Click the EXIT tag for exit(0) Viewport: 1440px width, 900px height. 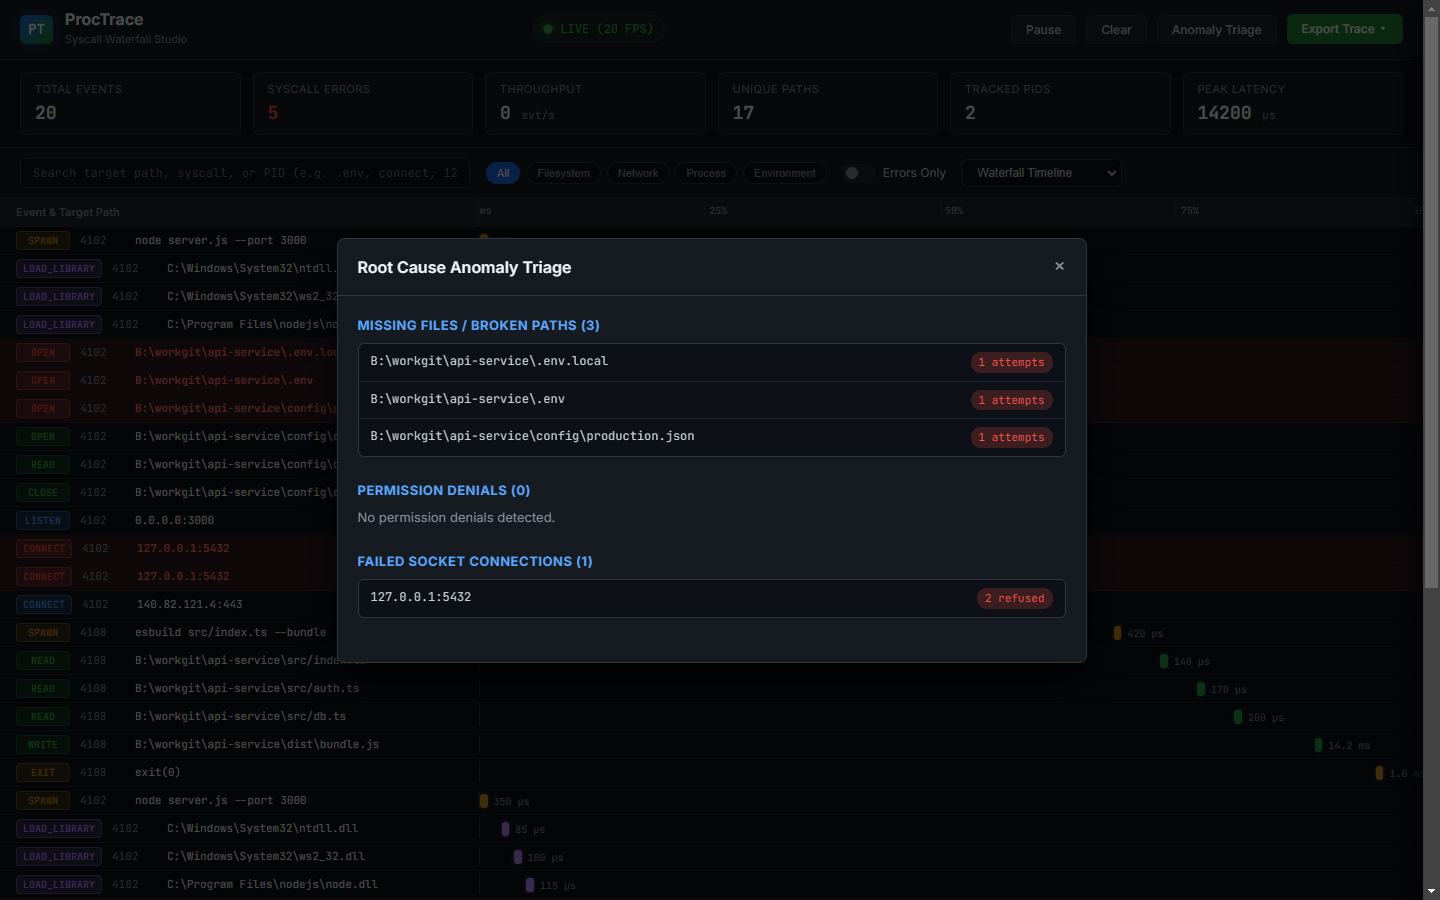[43, 772]
